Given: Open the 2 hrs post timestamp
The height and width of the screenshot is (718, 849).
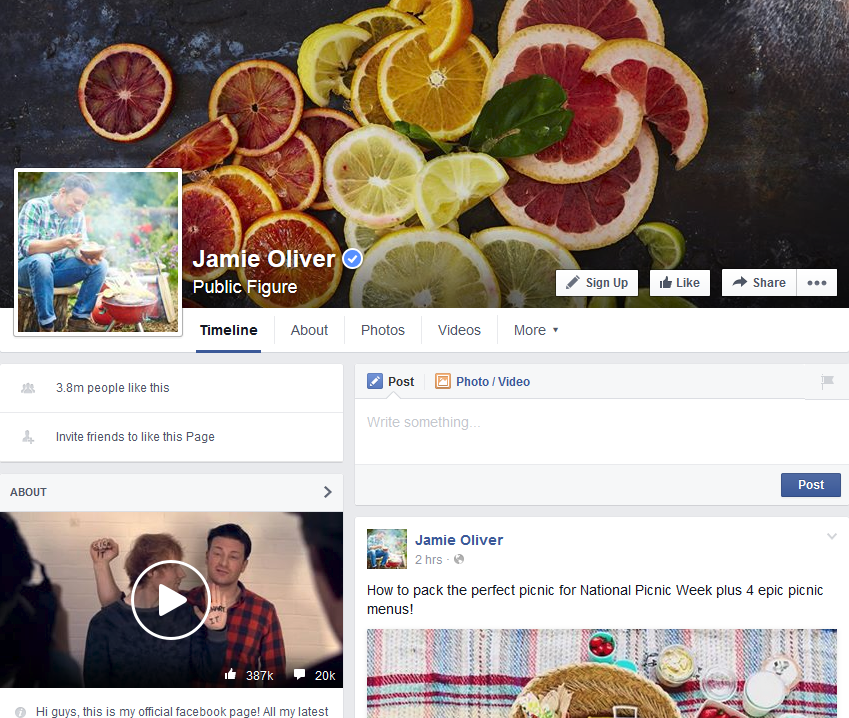Looking at the screenshot, I should point(428,560).
